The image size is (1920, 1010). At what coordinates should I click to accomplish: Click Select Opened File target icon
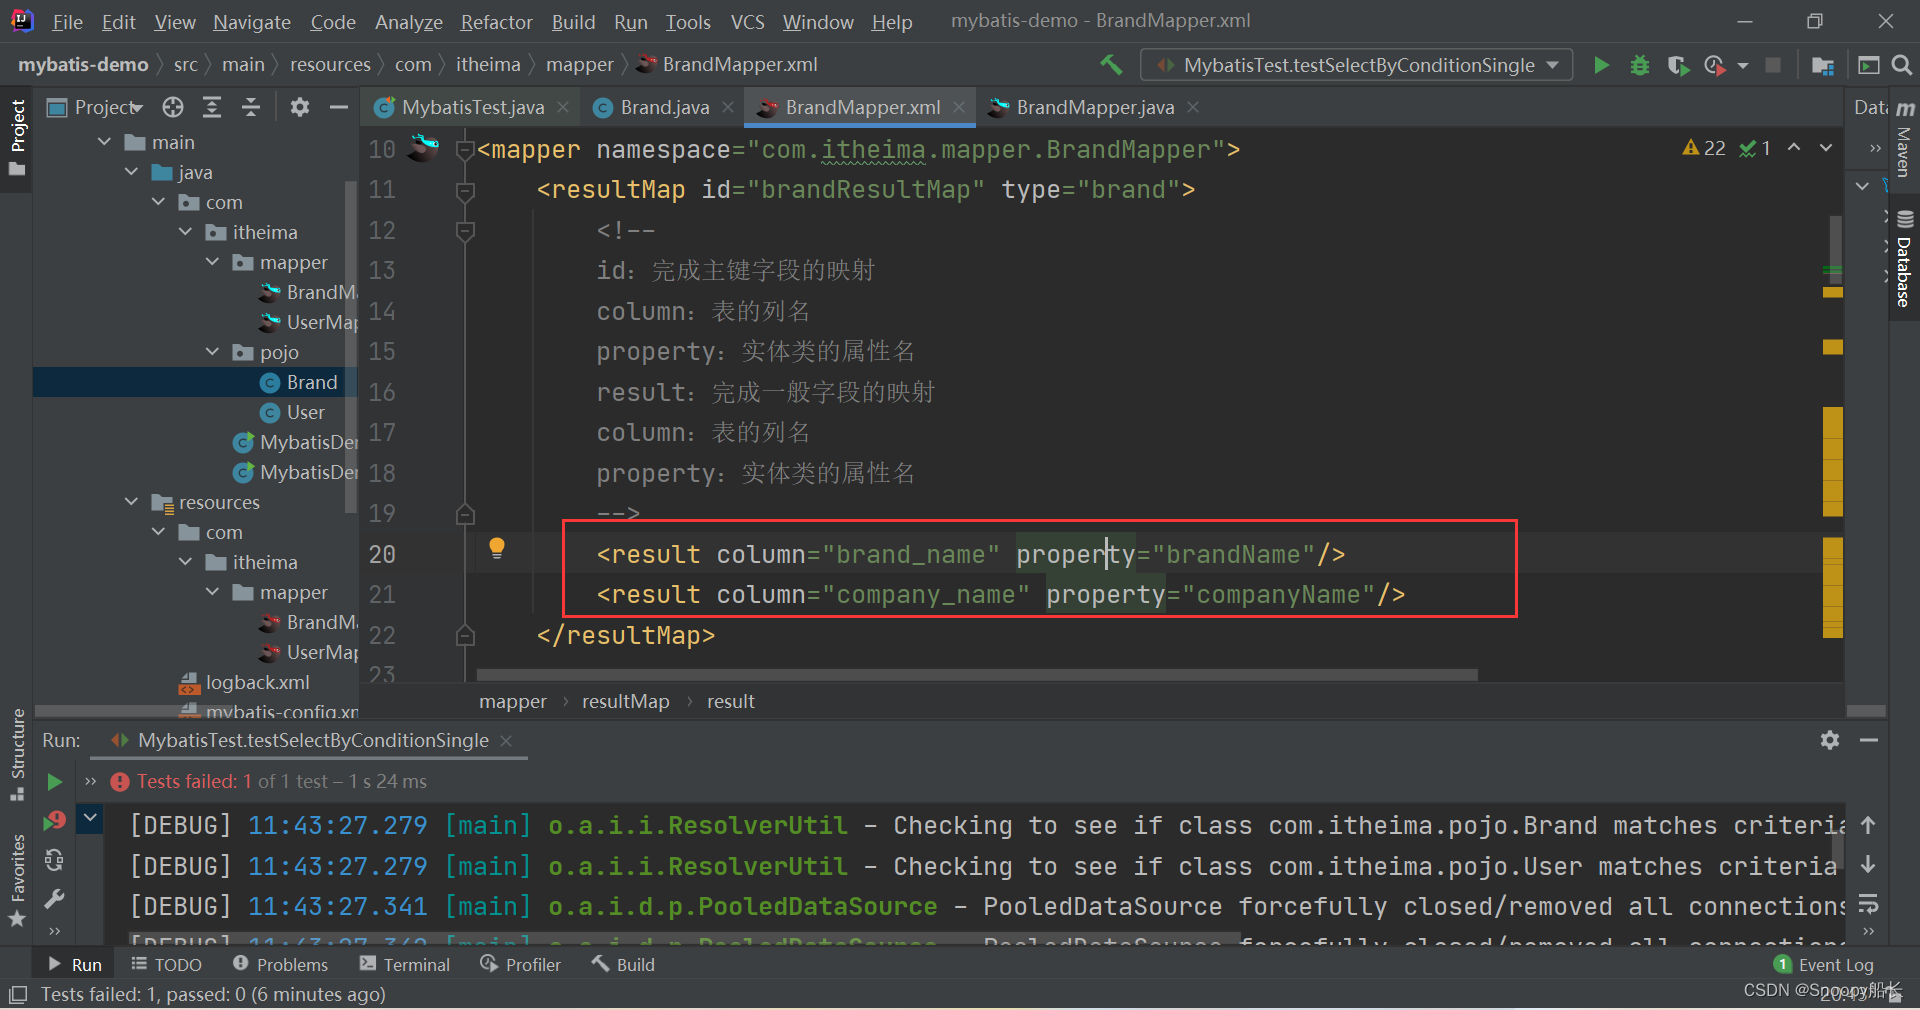pos(173,107)
